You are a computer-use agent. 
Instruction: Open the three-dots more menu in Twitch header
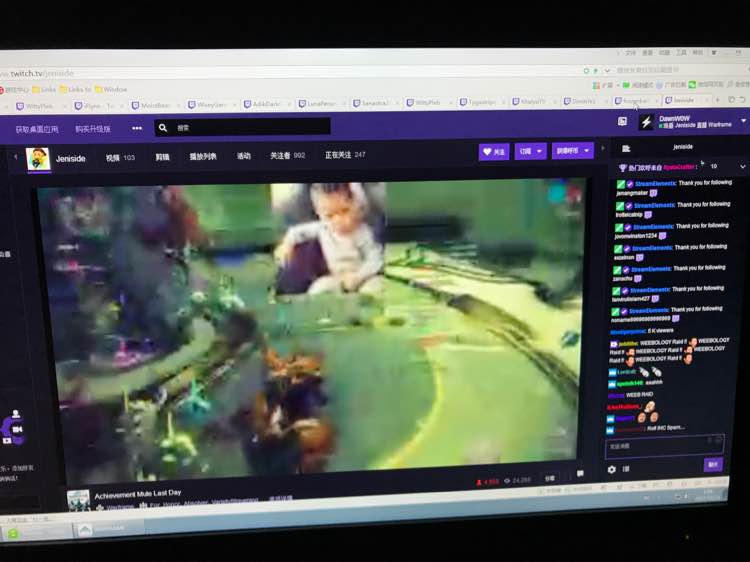click(x=137, y=128)
